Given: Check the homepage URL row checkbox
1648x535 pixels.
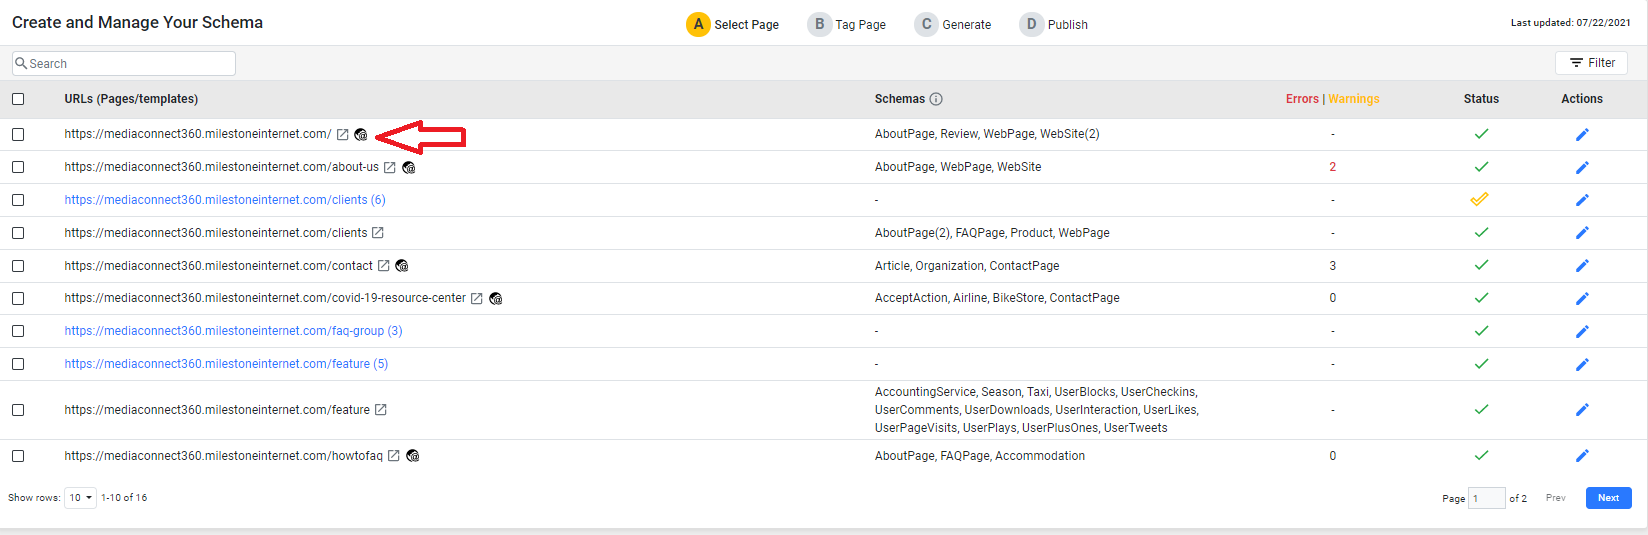Looking at the screenshot, I should pos(18,134).
